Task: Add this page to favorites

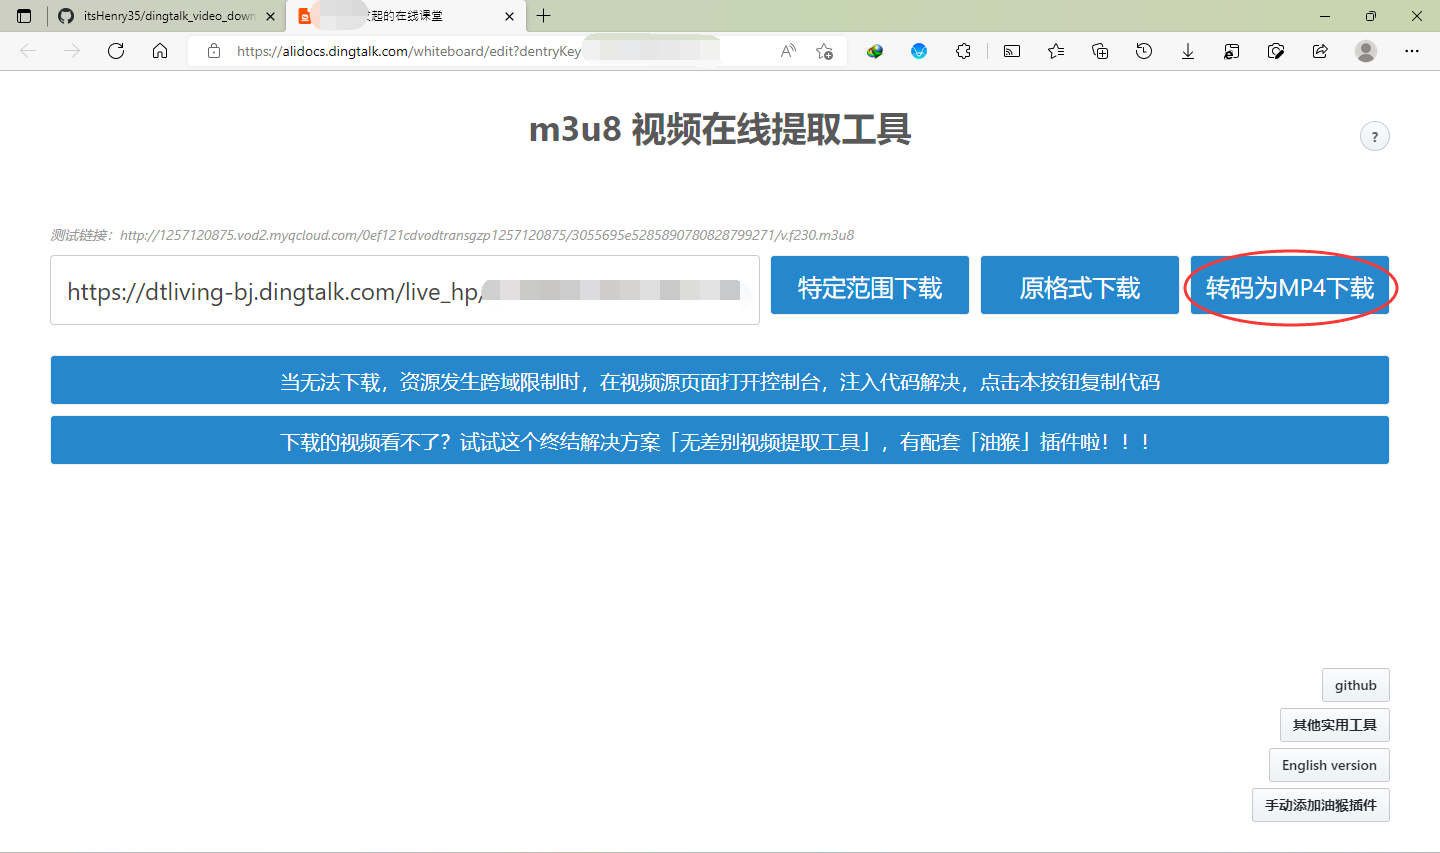Action: [825, 51]
